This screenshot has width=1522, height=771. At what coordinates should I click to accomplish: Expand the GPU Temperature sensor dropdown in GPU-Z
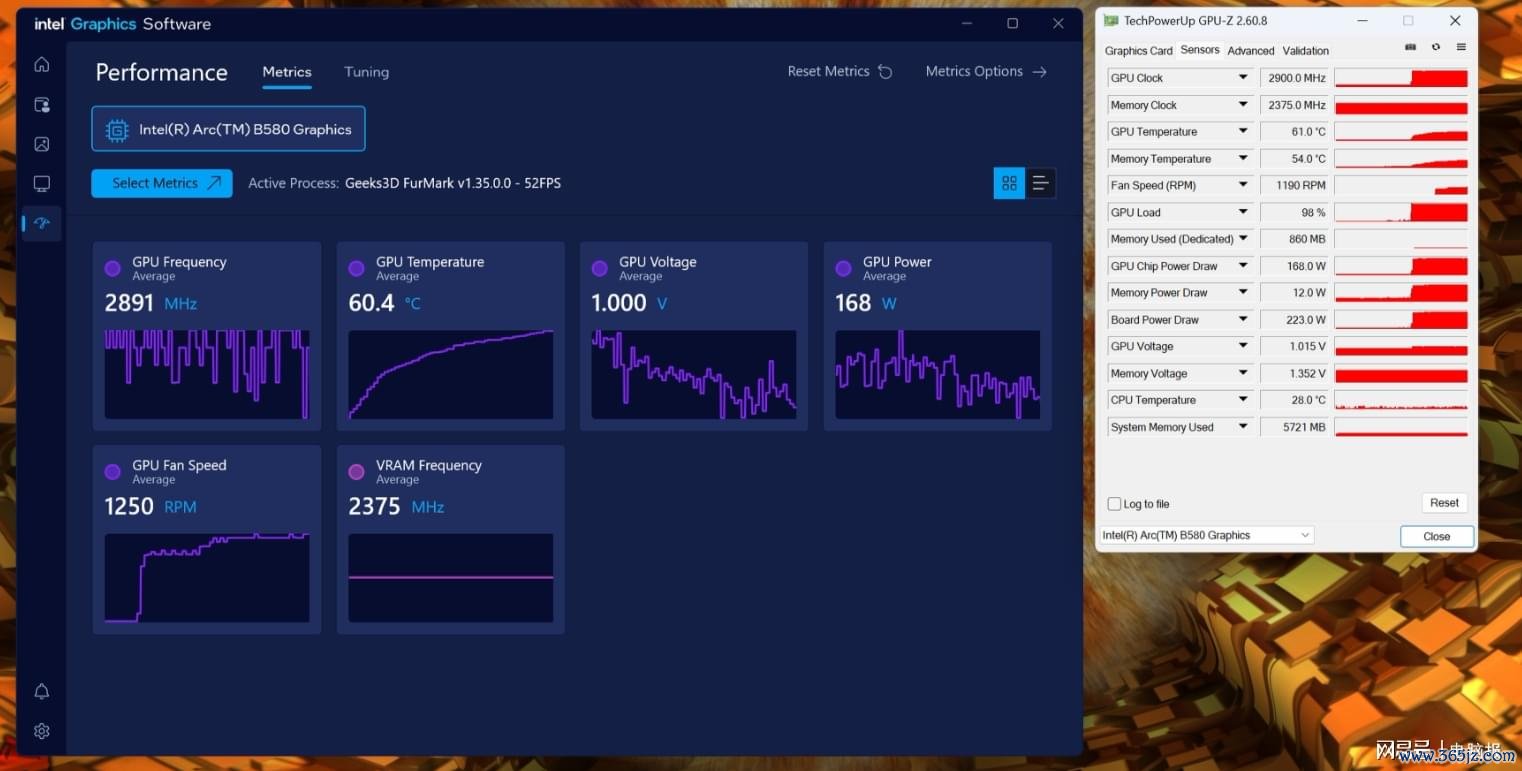tap(1243, 132)
